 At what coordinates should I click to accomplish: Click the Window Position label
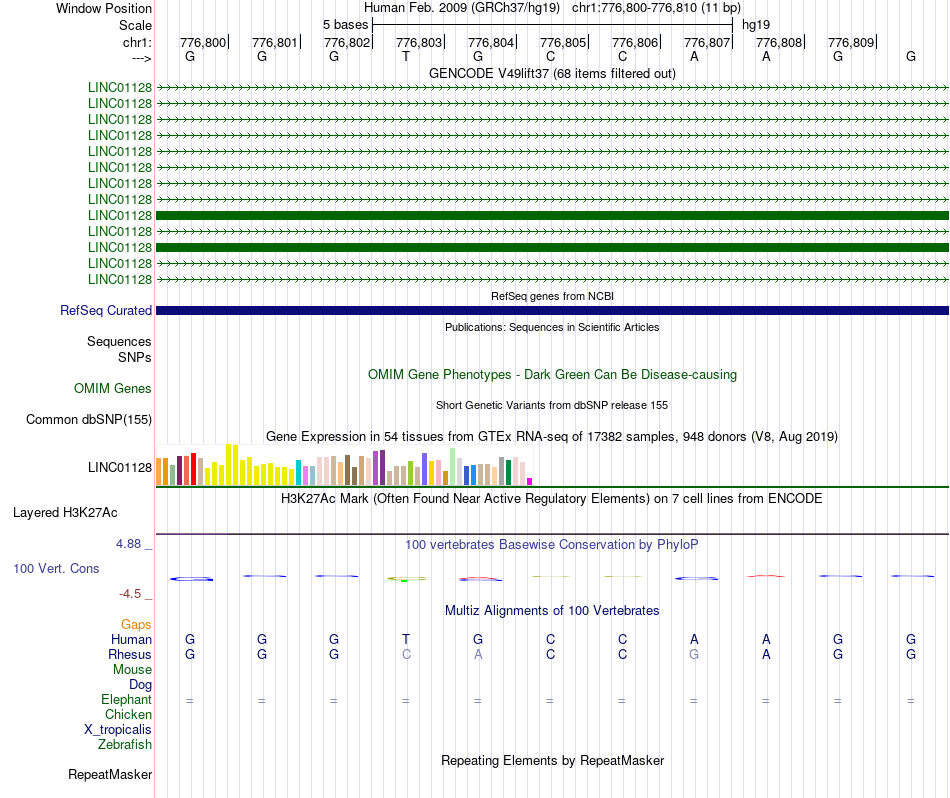point(104,8)
